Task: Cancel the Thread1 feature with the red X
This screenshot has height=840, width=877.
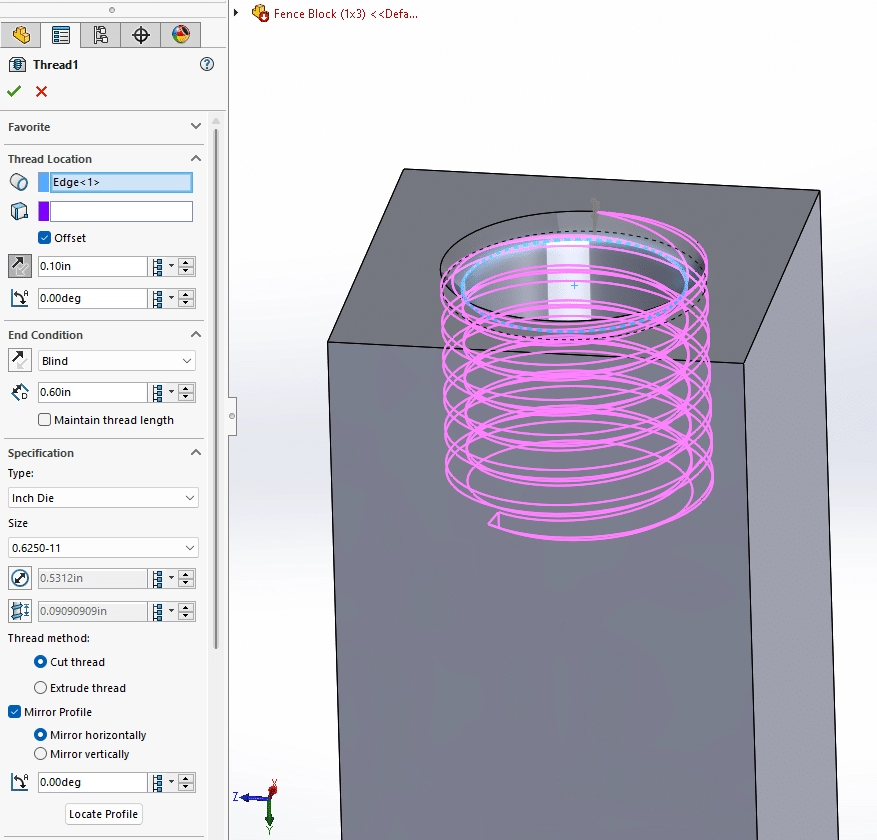Action: (x=40, y=91)
